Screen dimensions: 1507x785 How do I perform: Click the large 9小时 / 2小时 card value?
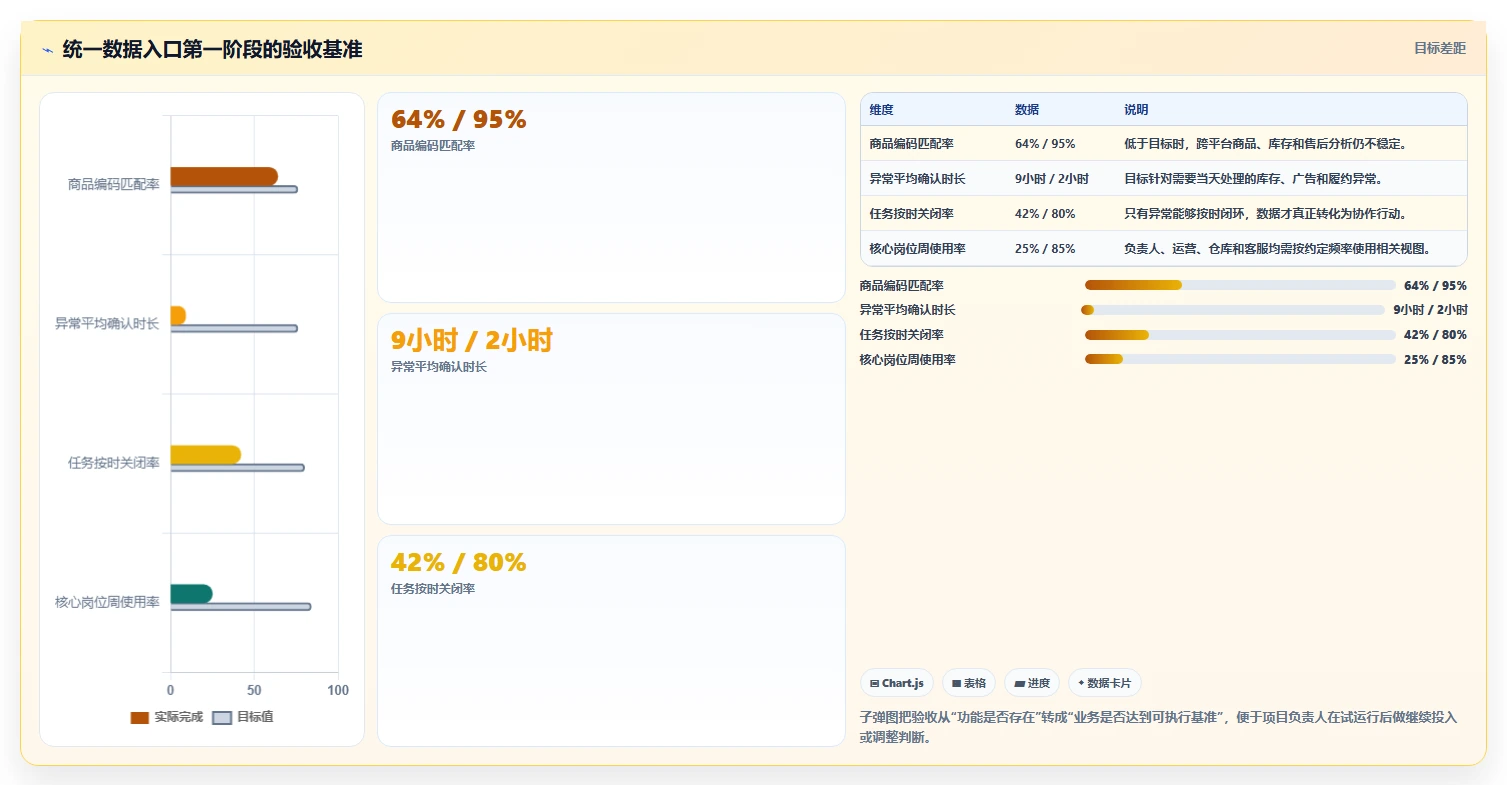[x=471, y=341]
